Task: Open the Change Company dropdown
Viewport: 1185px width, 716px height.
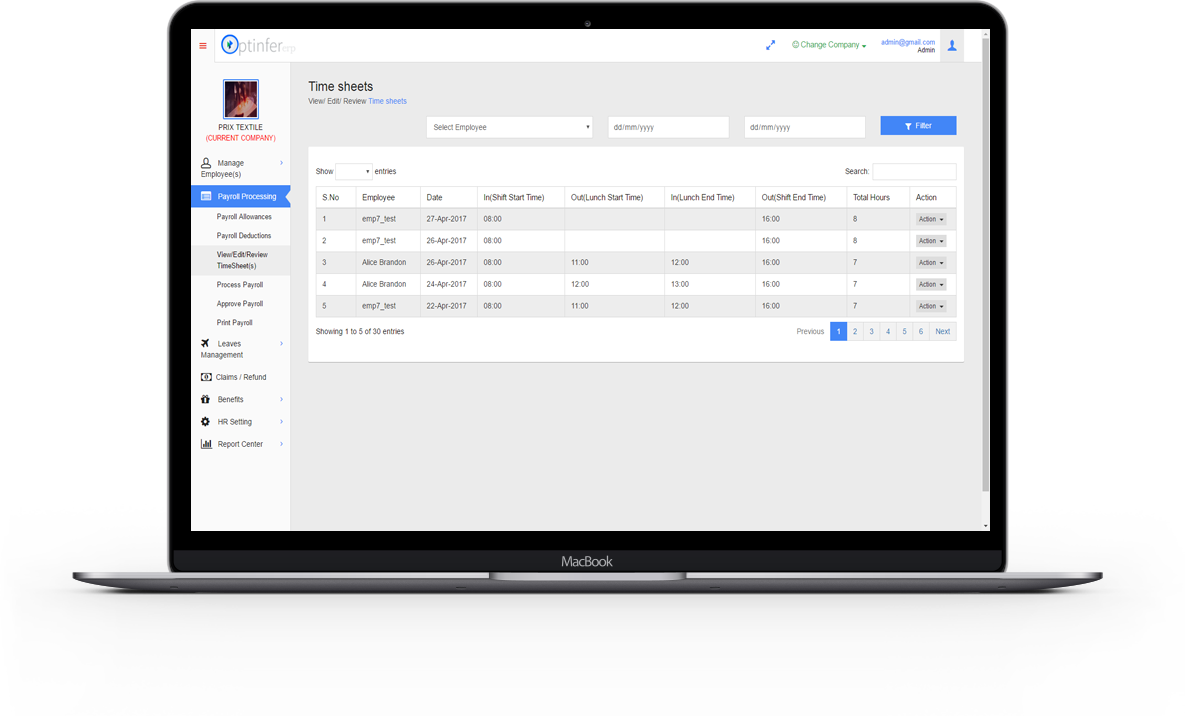Action: (829, 45)
